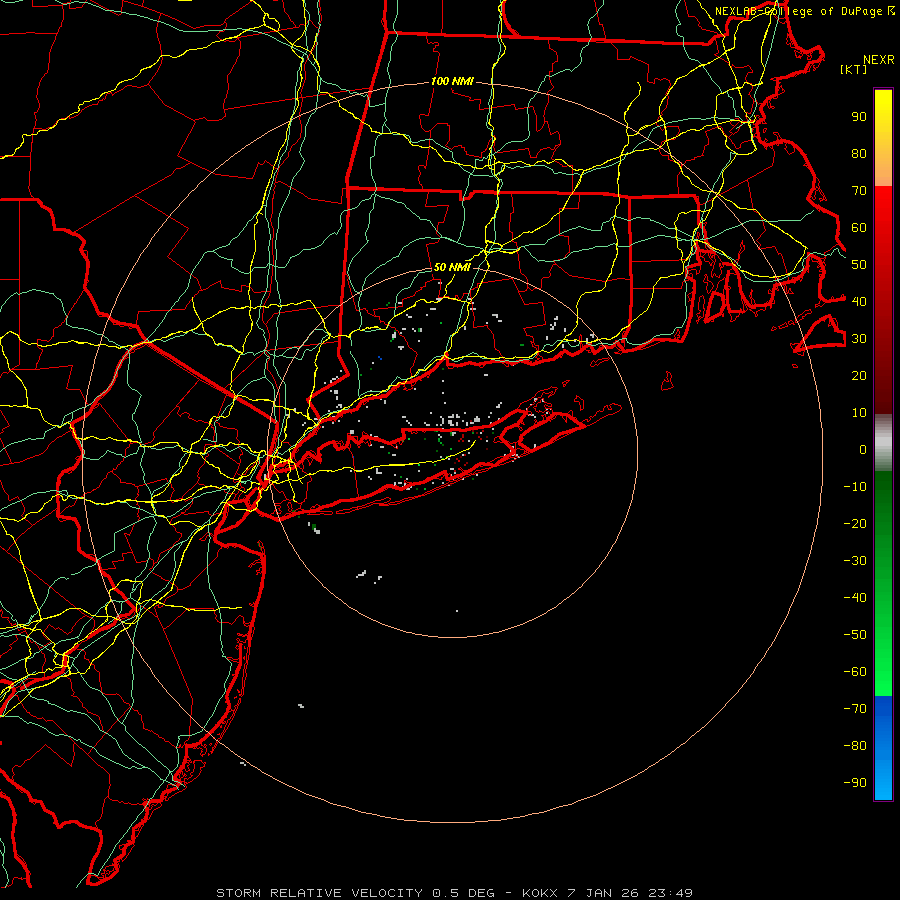The width and height of the screenshot is (900, 900).
Task: Select the 20 value on the velocity scale
Action: 859,376
